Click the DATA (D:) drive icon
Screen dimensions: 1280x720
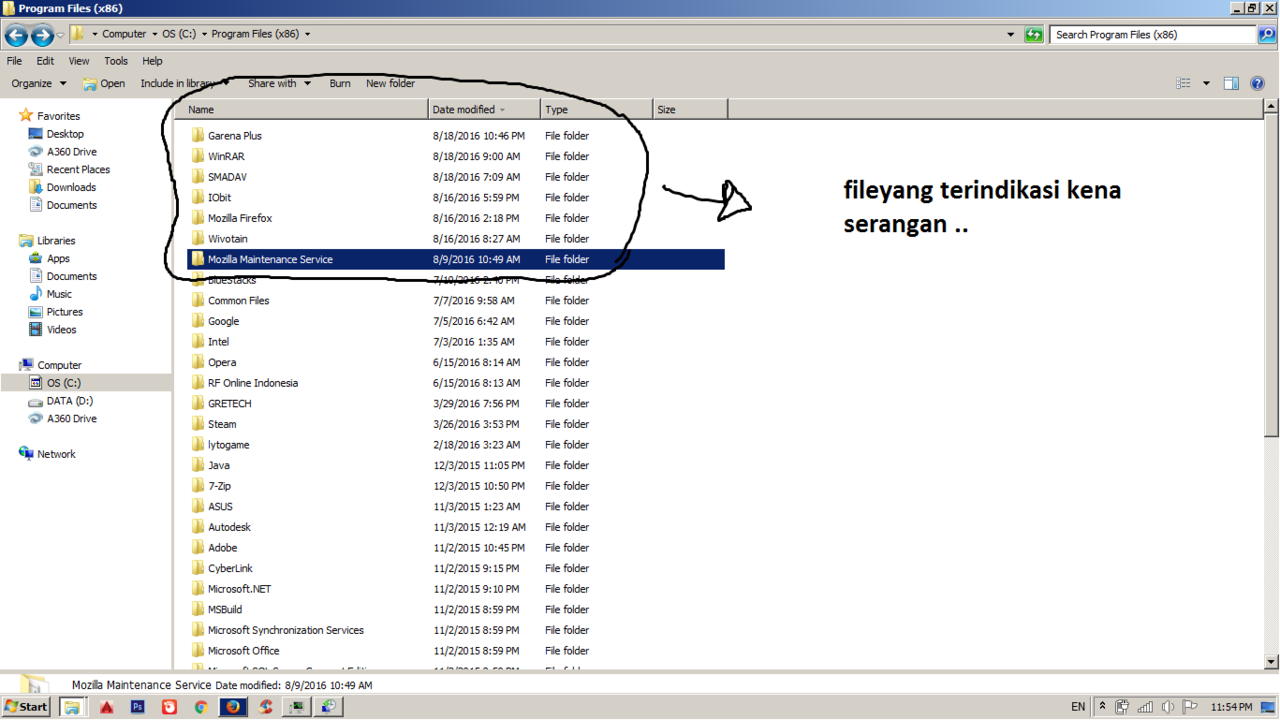point(36,401)
